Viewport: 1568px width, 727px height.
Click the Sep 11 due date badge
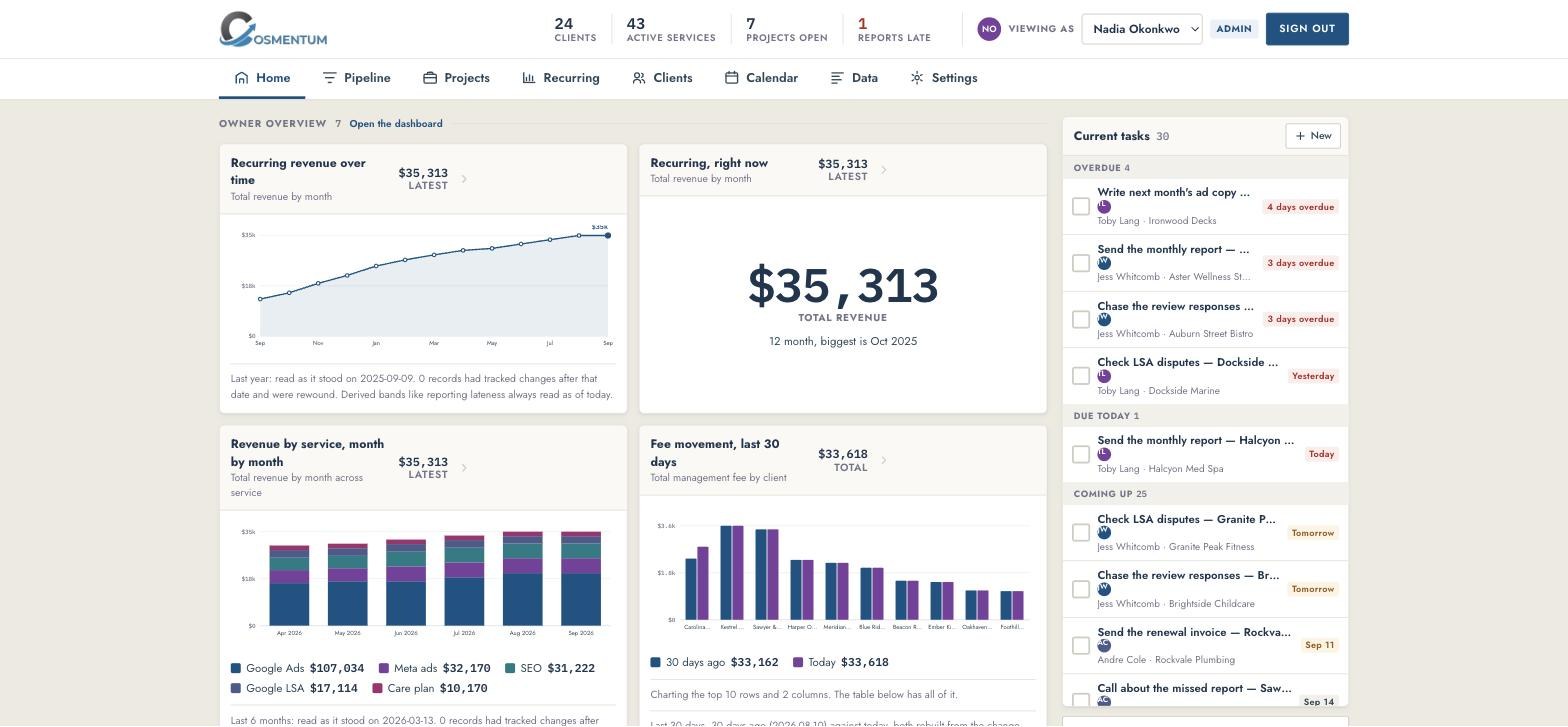[x=1320, y=645]
